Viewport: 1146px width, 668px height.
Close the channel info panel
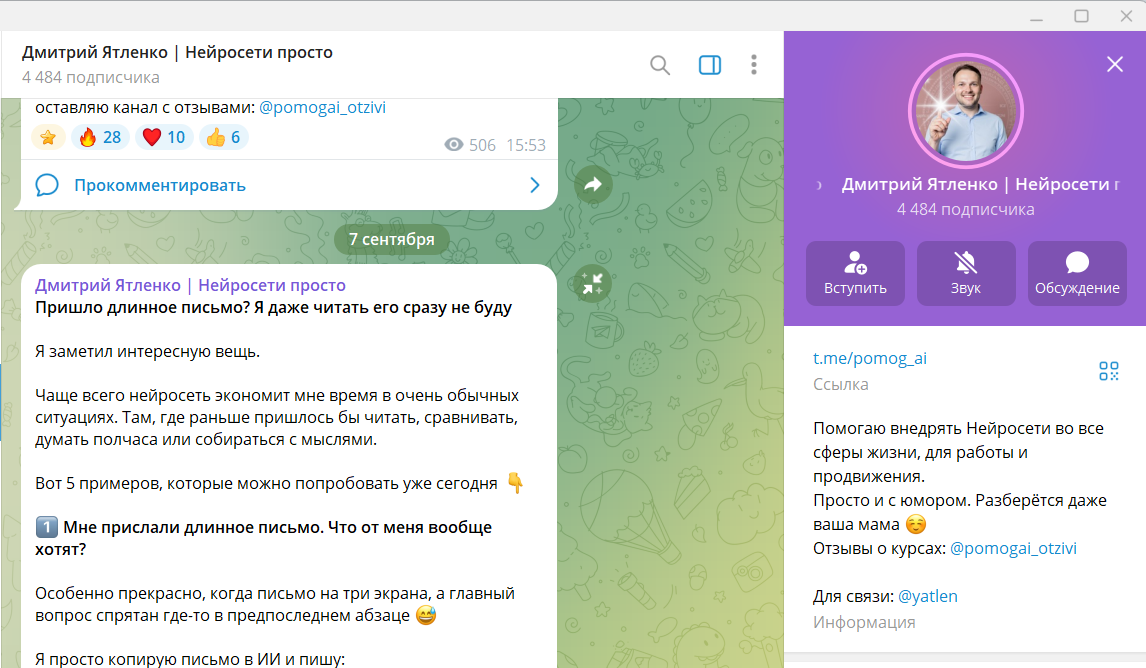coord(1115,64)
